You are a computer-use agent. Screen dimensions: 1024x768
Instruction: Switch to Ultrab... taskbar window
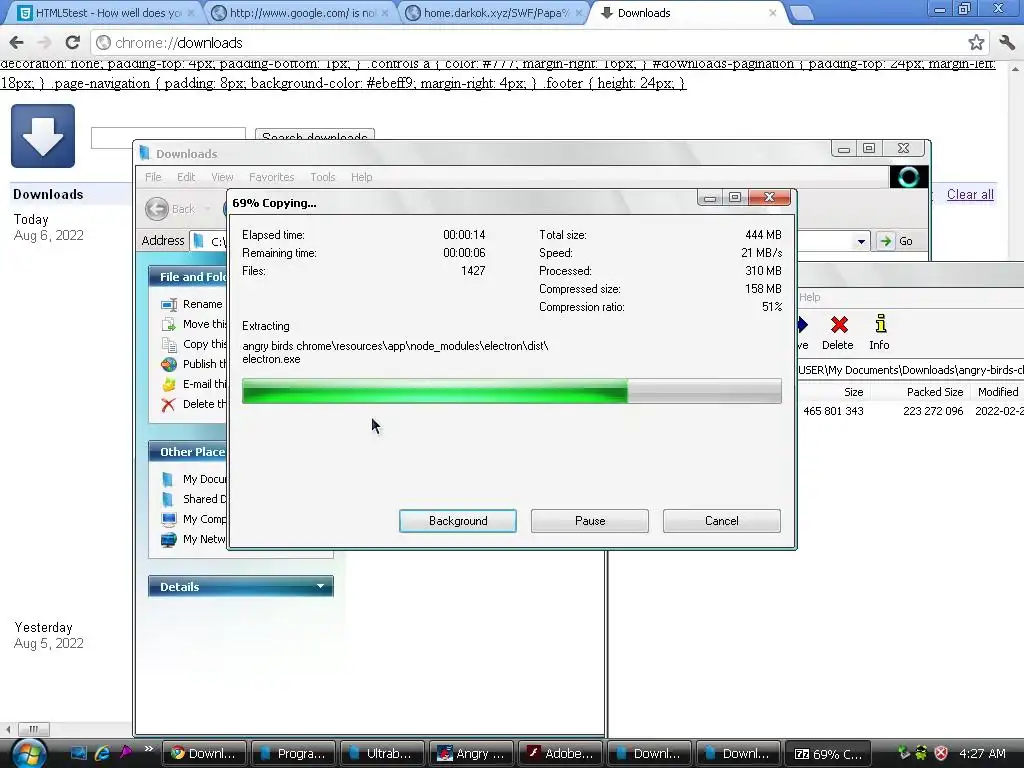click(382, 753)
